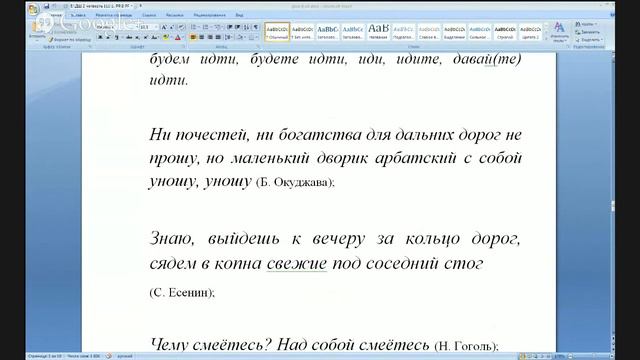Apply the Обычный style
This screenshot has height=360, width=640.
277,32
